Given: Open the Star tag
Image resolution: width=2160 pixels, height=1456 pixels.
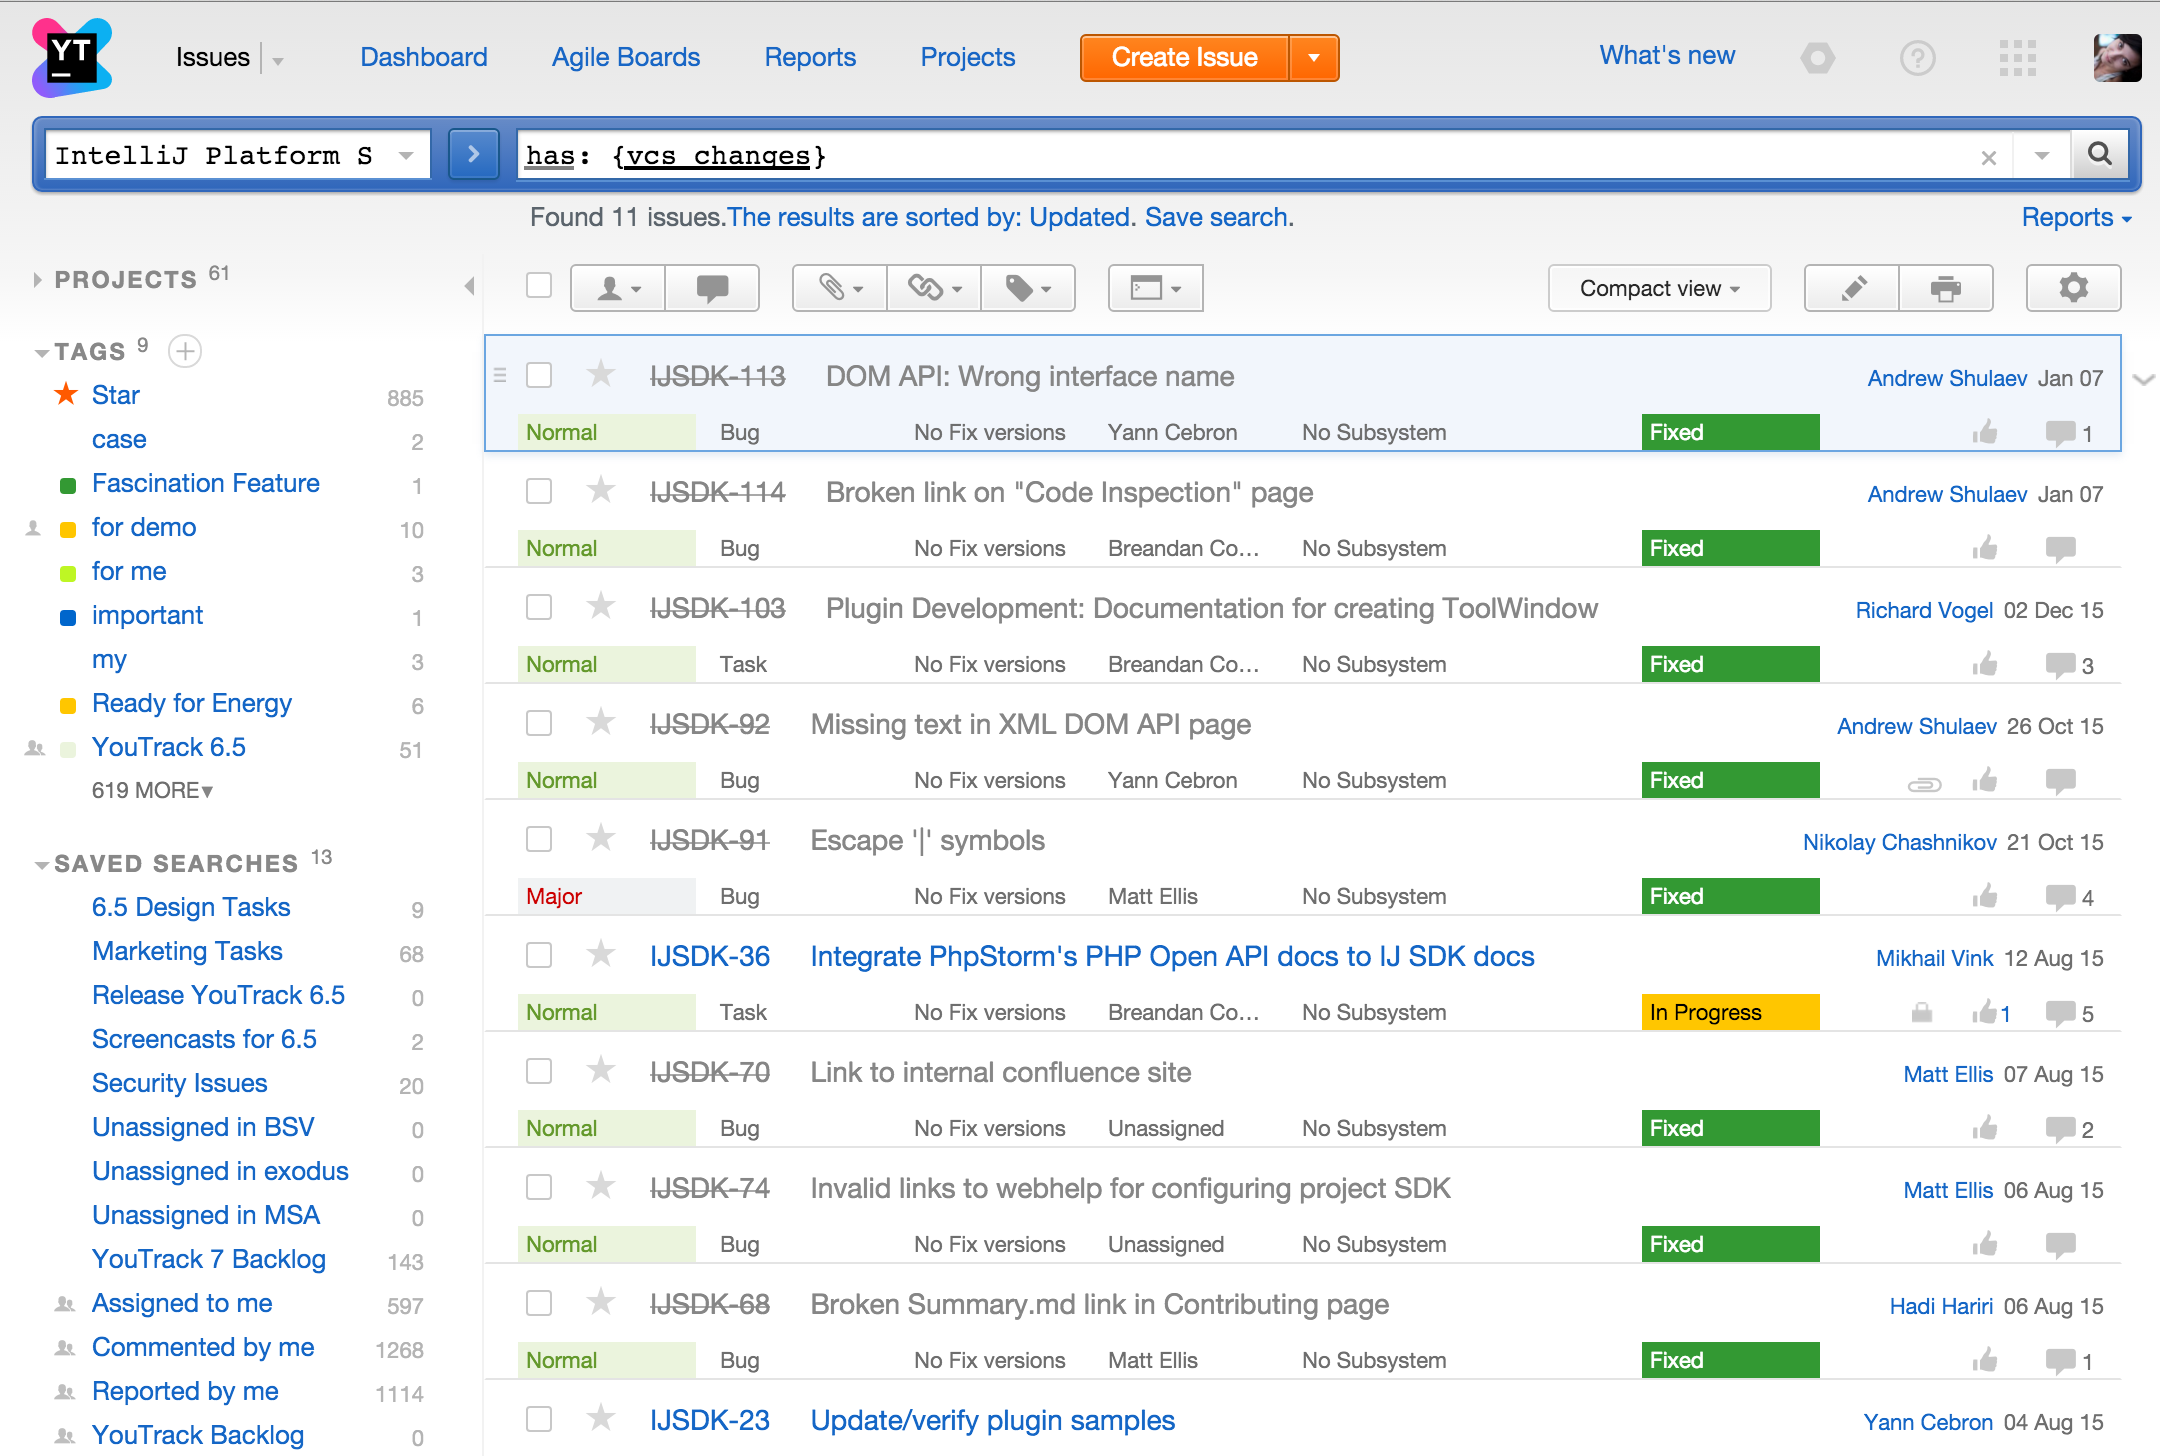Looking at the screenshot, I should click(x=116, y=395).
